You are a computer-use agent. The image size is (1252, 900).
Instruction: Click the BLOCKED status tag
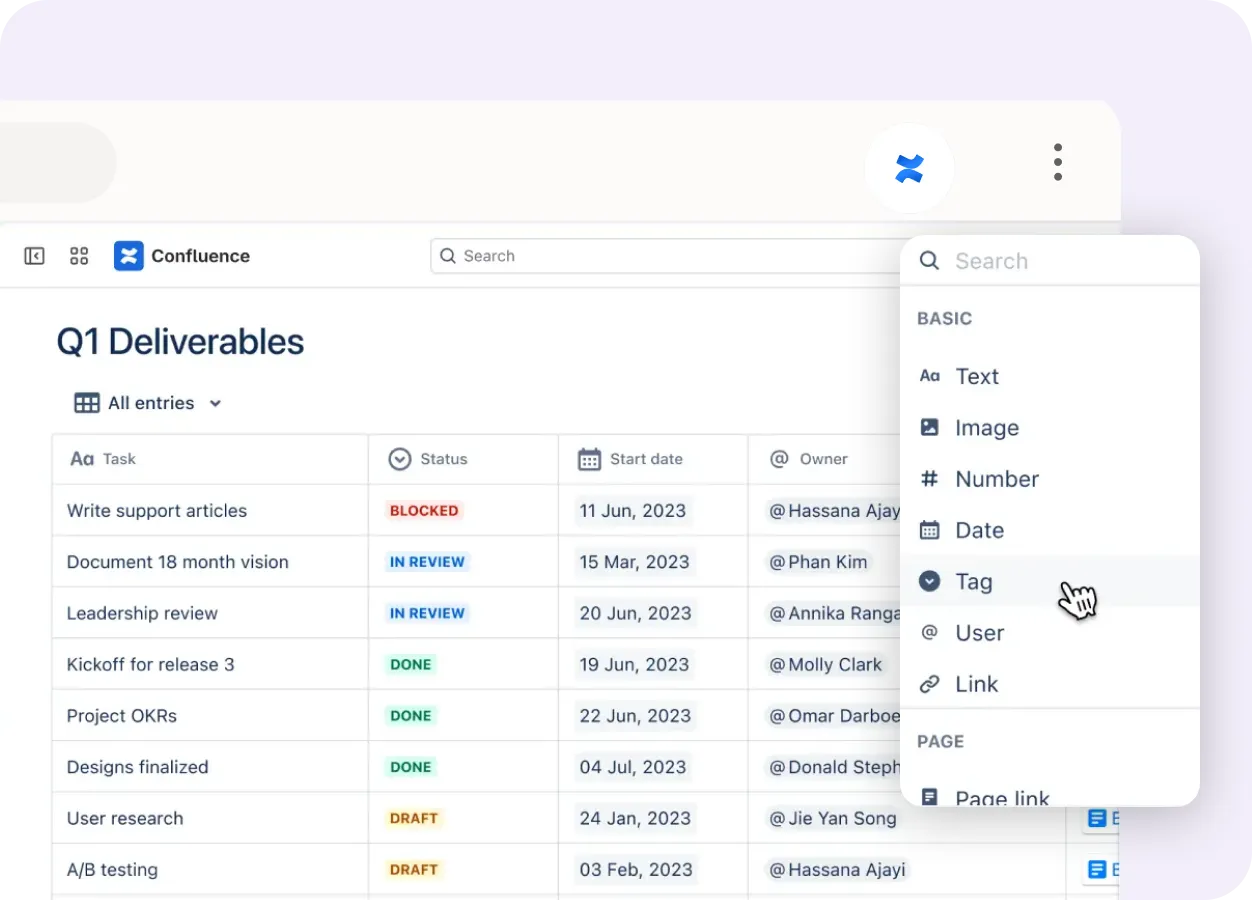[x=424, y=511]
